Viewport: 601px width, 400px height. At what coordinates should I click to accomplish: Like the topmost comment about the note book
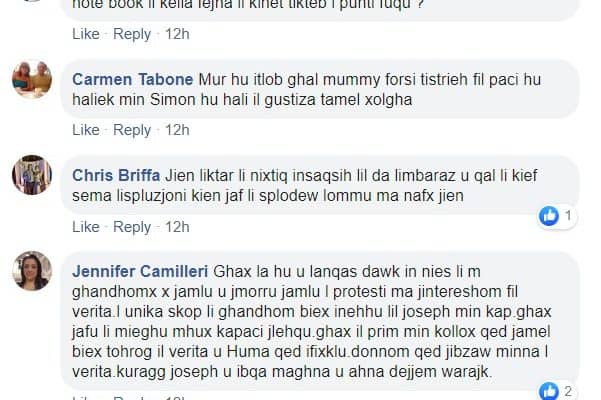coord(86,34)
